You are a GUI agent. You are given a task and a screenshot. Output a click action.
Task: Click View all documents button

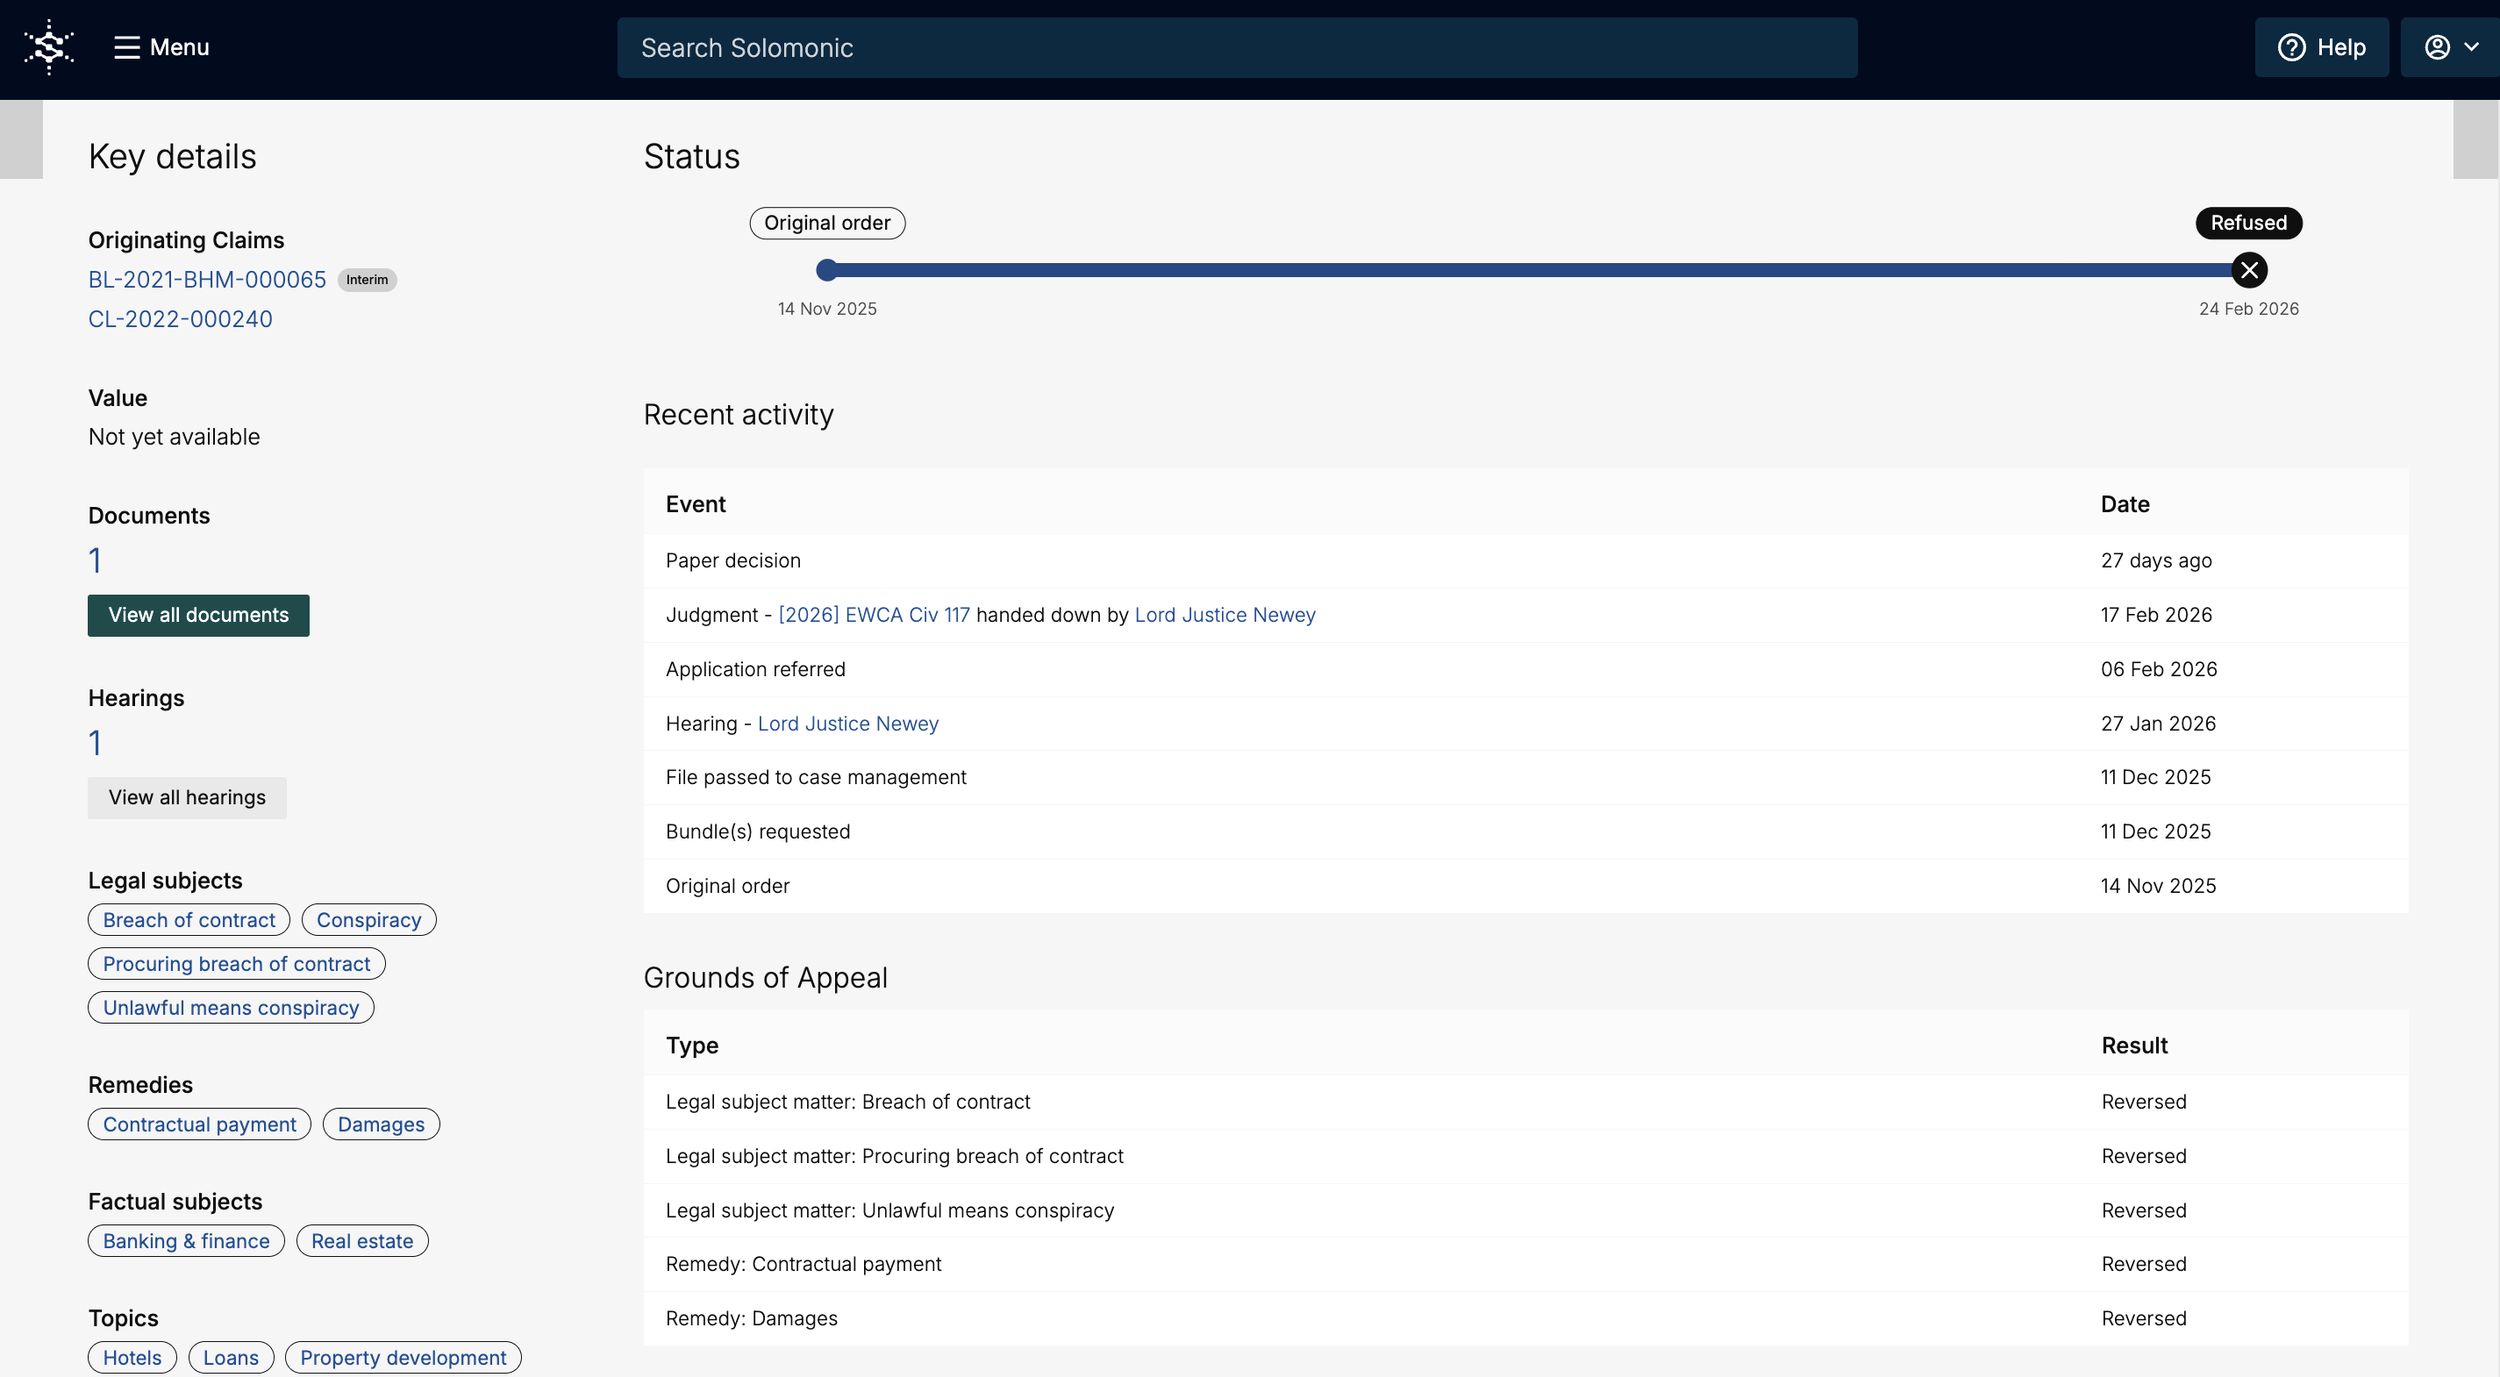[x=198, y=615]
